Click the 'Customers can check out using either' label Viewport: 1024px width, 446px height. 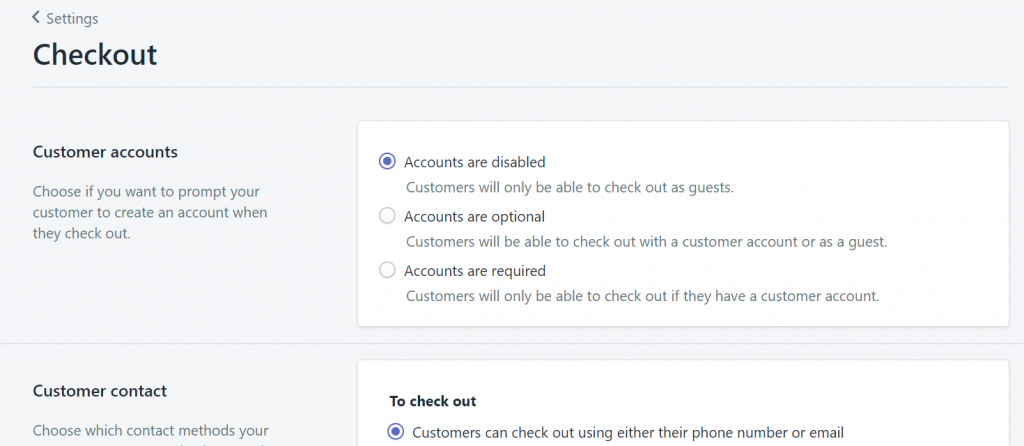[x=628, y=432]
